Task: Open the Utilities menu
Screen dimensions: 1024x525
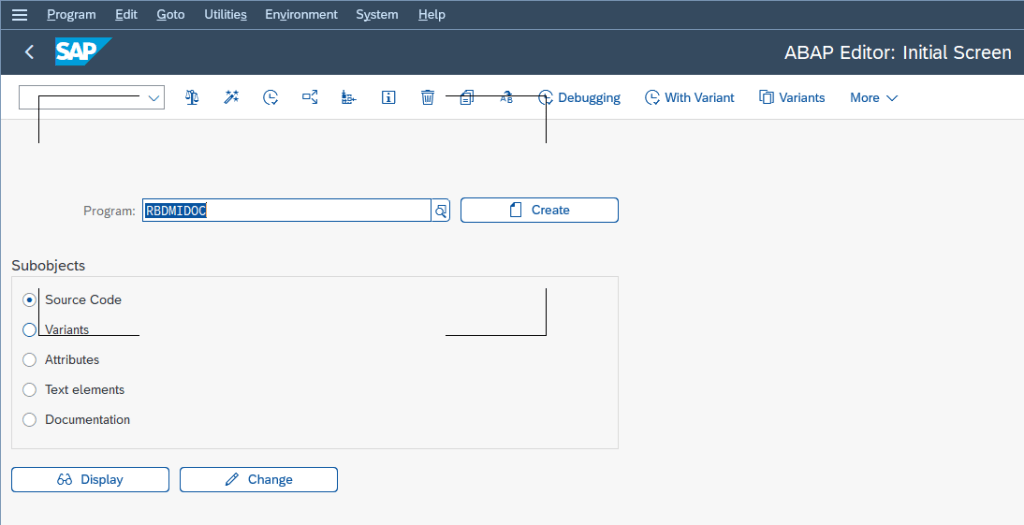Action: (225, 15)
